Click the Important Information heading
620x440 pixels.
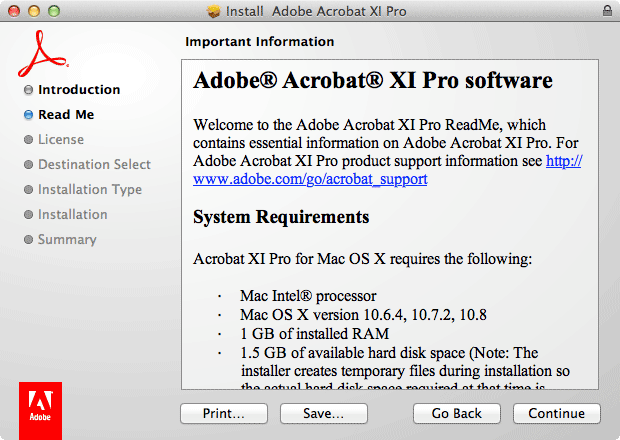coord(260,42)
